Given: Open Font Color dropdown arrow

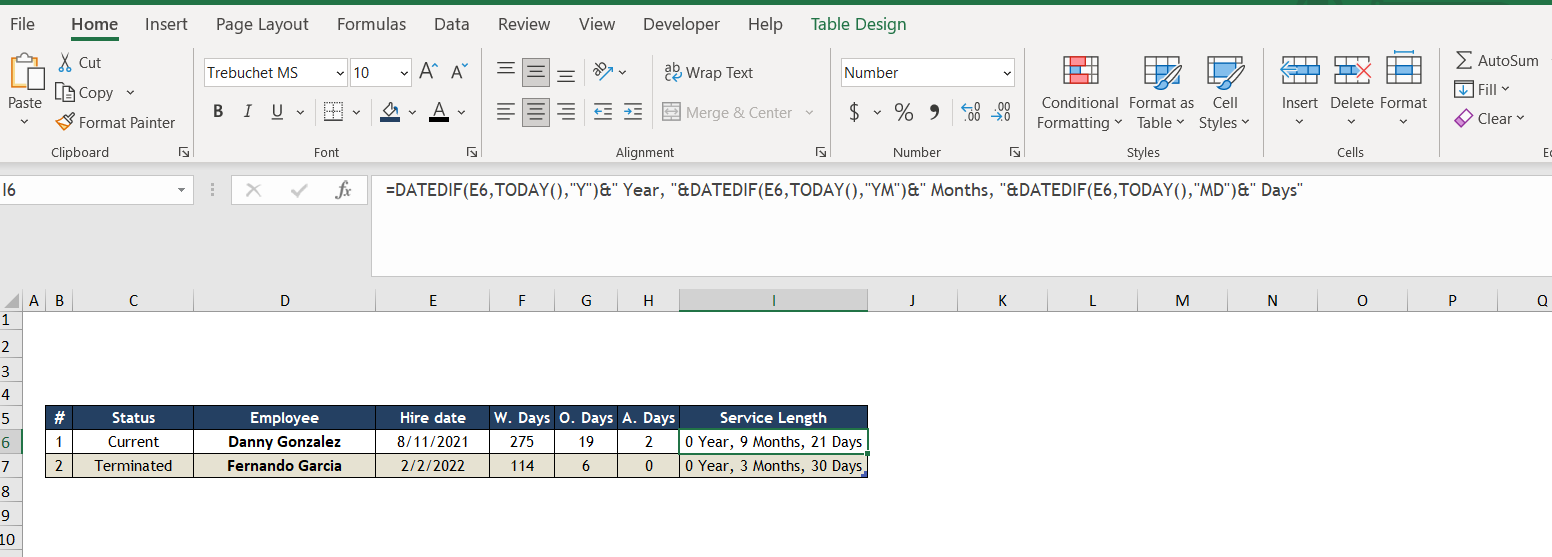Looking at the screenshot, I should [x=461, y=112].
